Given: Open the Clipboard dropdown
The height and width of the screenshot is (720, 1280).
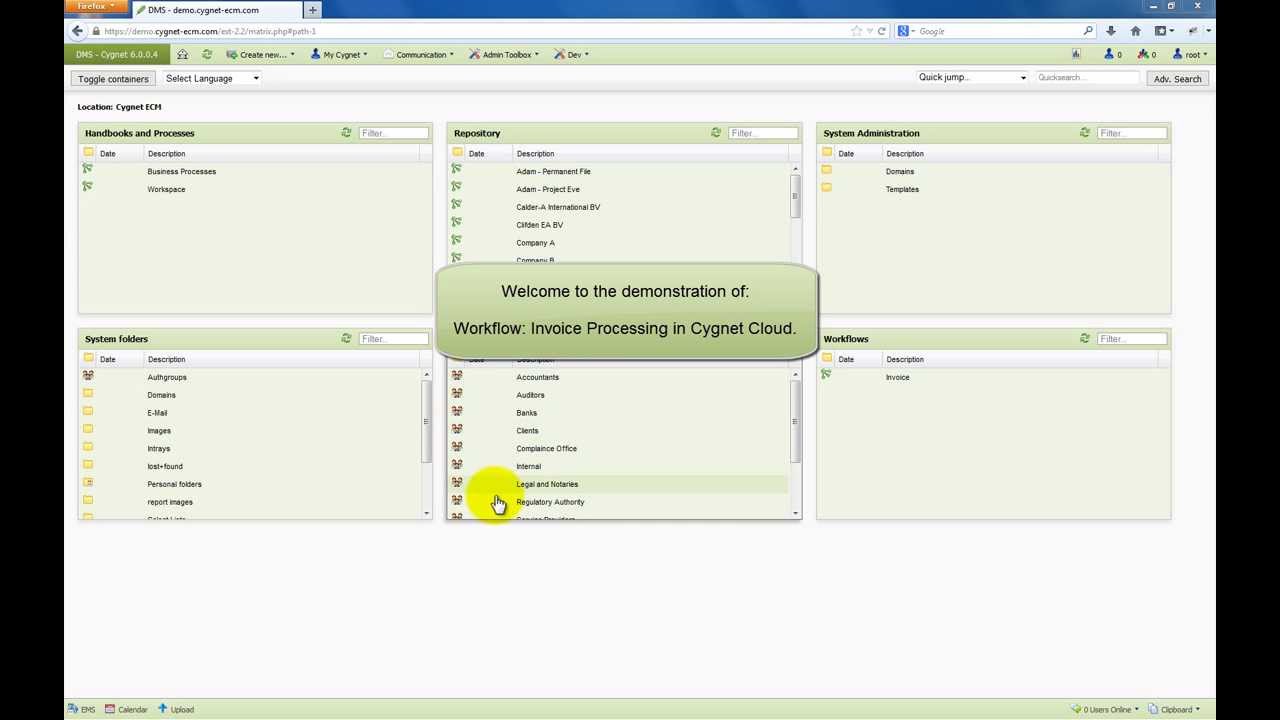Looking at the screenshot, I should coord(1174,709).
